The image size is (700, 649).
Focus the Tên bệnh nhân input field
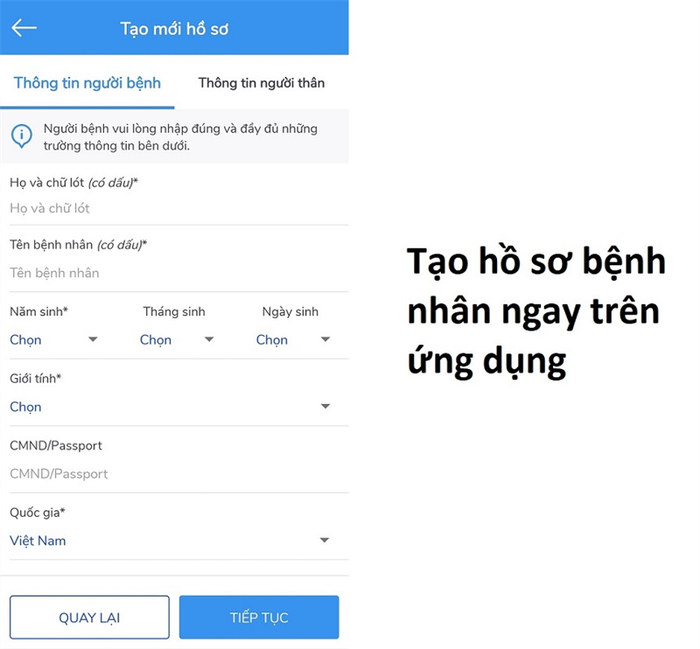tap(179, 273)
